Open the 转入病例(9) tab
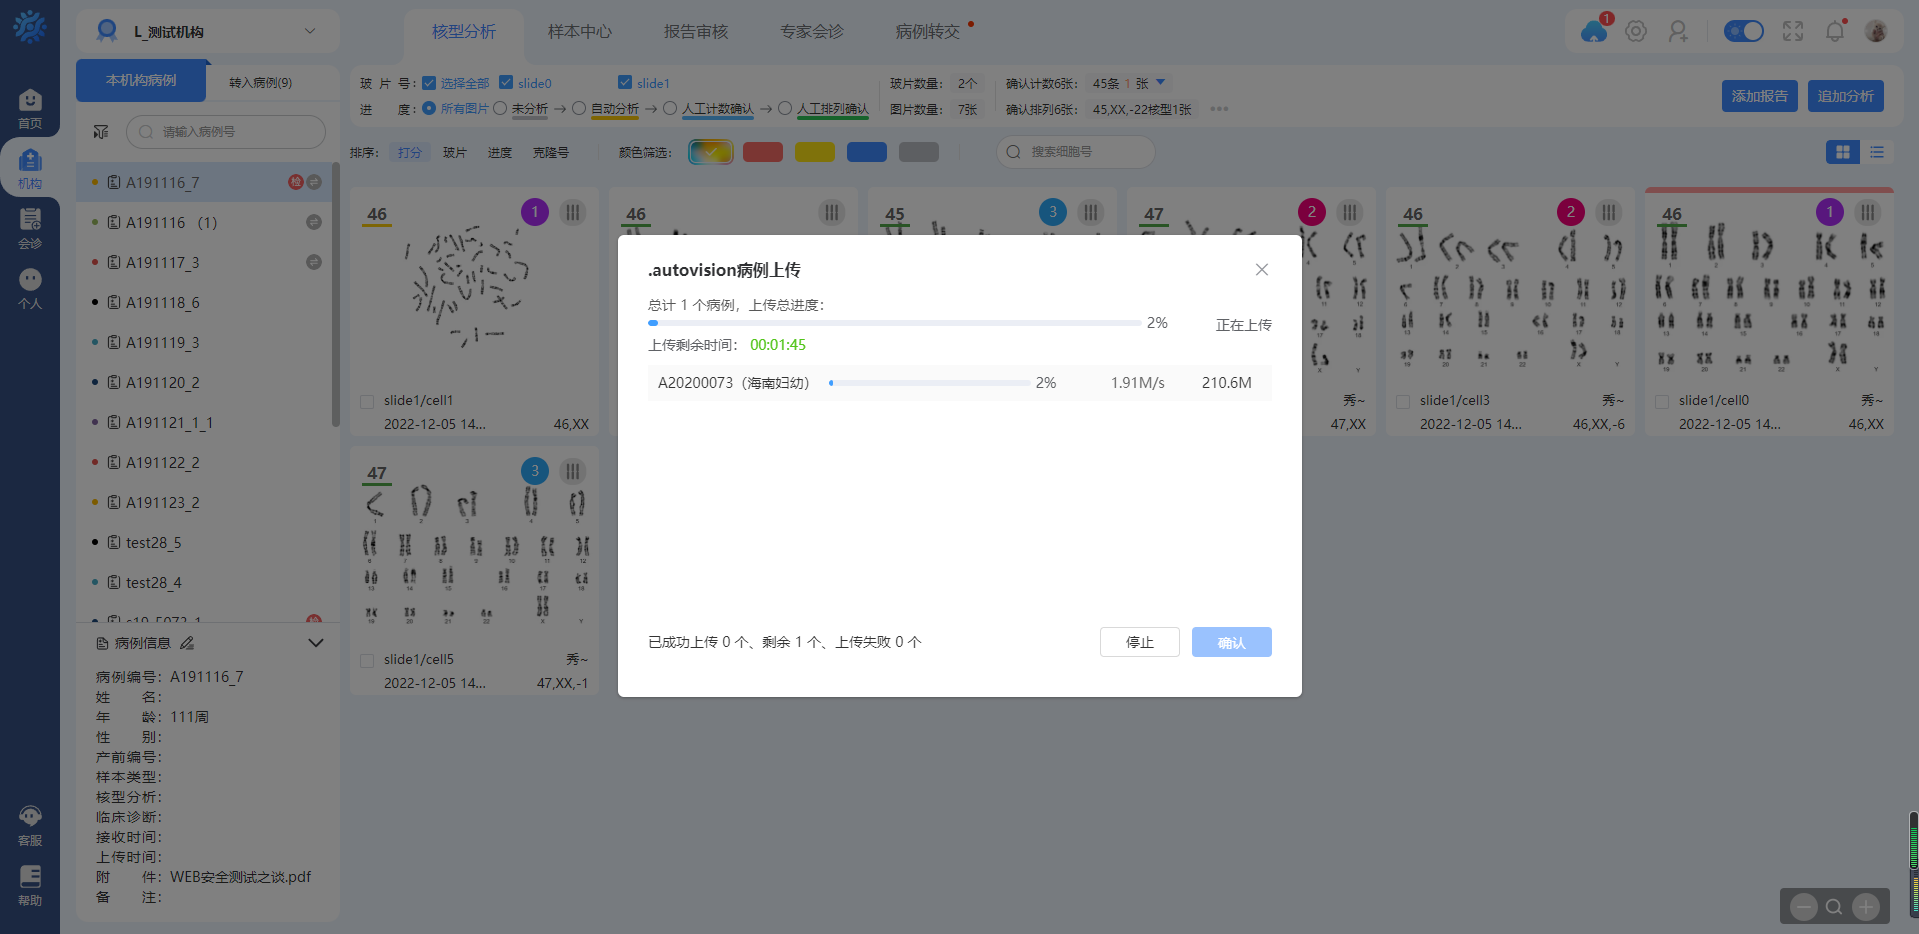Image resolution: width=1919 pixels, height=934 pixels. point(260,82)
